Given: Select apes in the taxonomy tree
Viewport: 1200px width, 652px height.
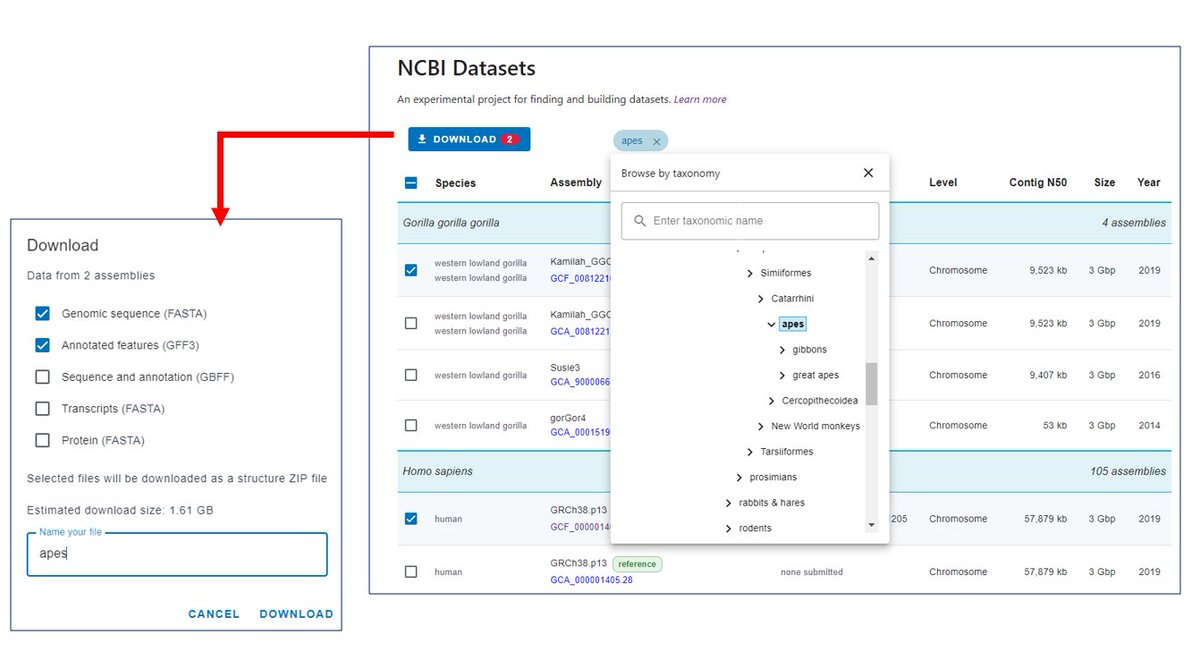Looking at the screenshot, I should (x=793, y=324).
